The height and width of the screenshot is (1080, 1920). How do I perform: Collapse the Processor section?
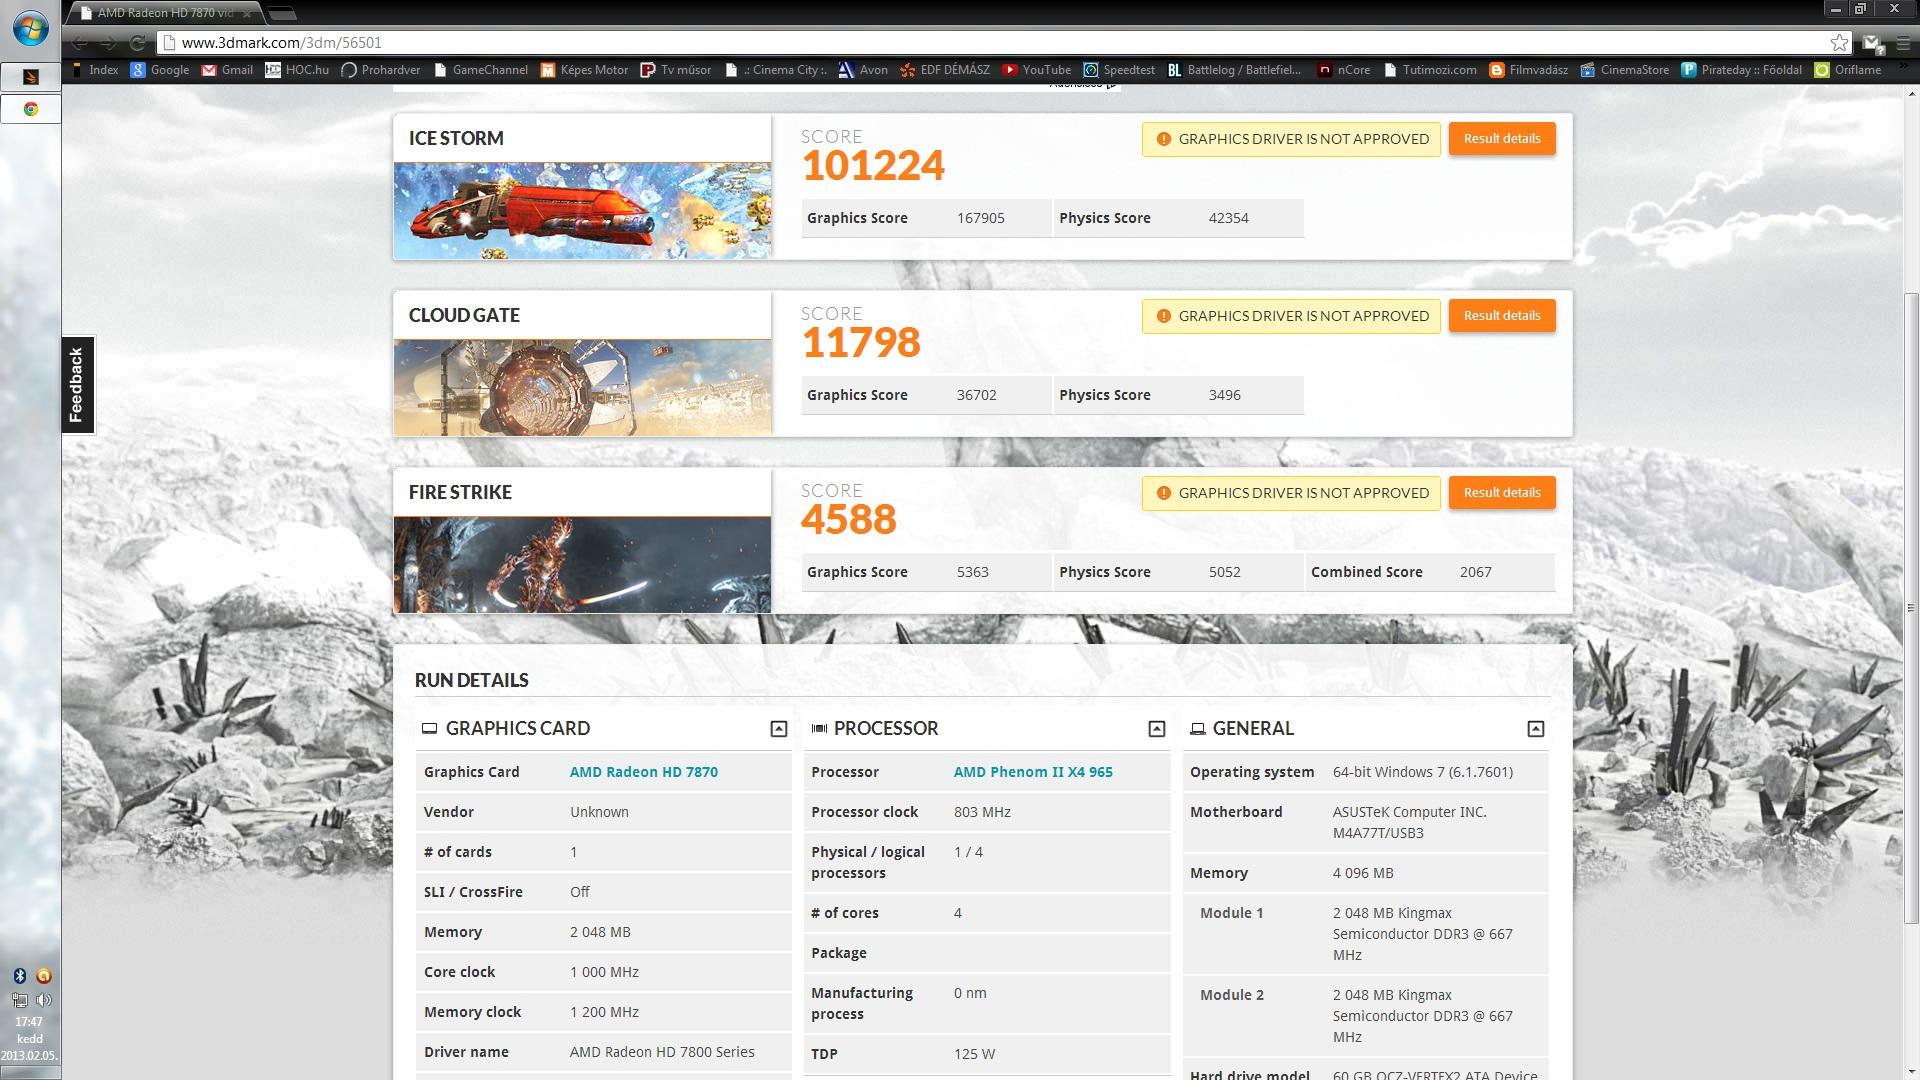[x=1157, y=729]
